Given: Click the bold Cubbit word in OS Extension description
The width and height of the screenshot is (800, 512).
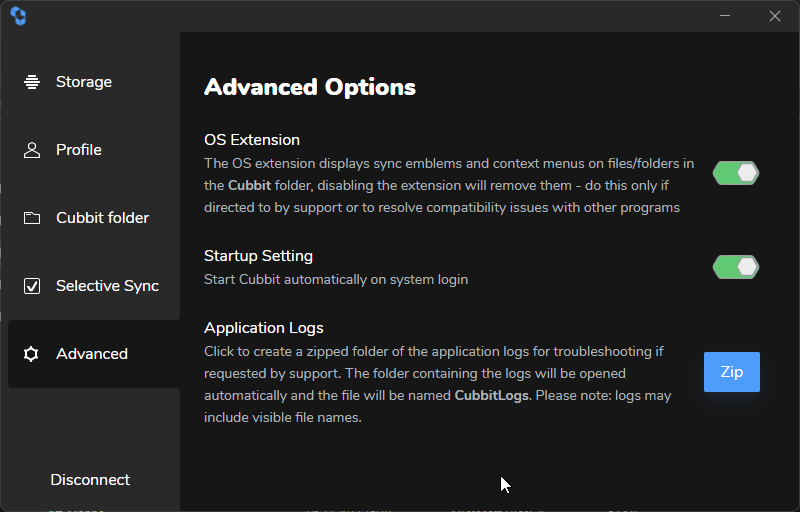Looking at the screenshot, I should (x=249, y=185).
